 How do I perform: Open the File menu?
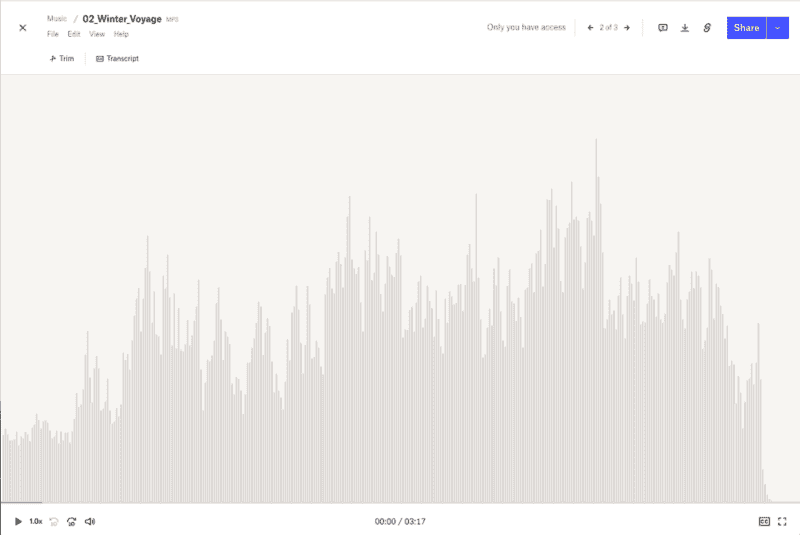pos(53,34)
